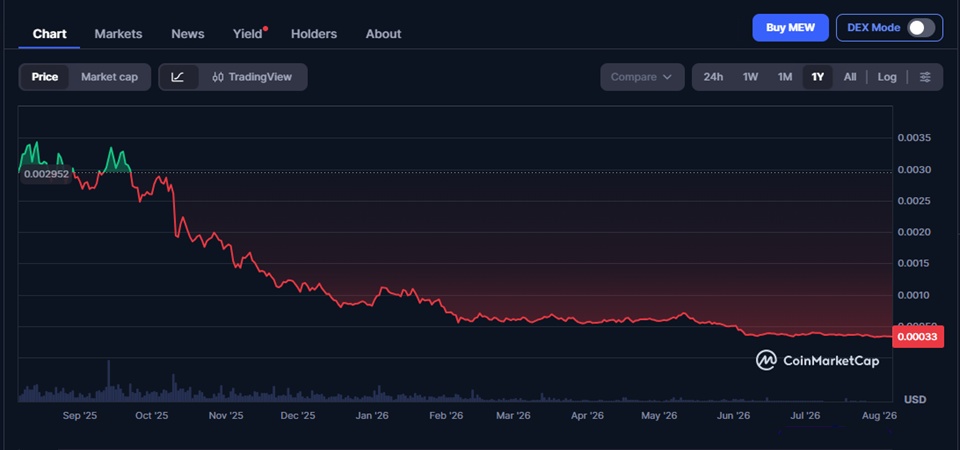This screenshot has height=450, width=960.
Task: Click the 0.0025 price axis value
Action: [x=913, y=201]
